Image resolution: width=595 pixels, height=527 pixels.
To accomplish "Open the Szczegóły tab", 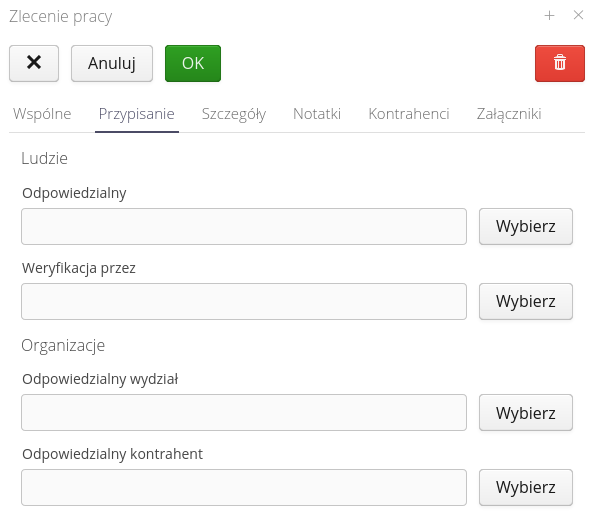I will pos(234,114).
